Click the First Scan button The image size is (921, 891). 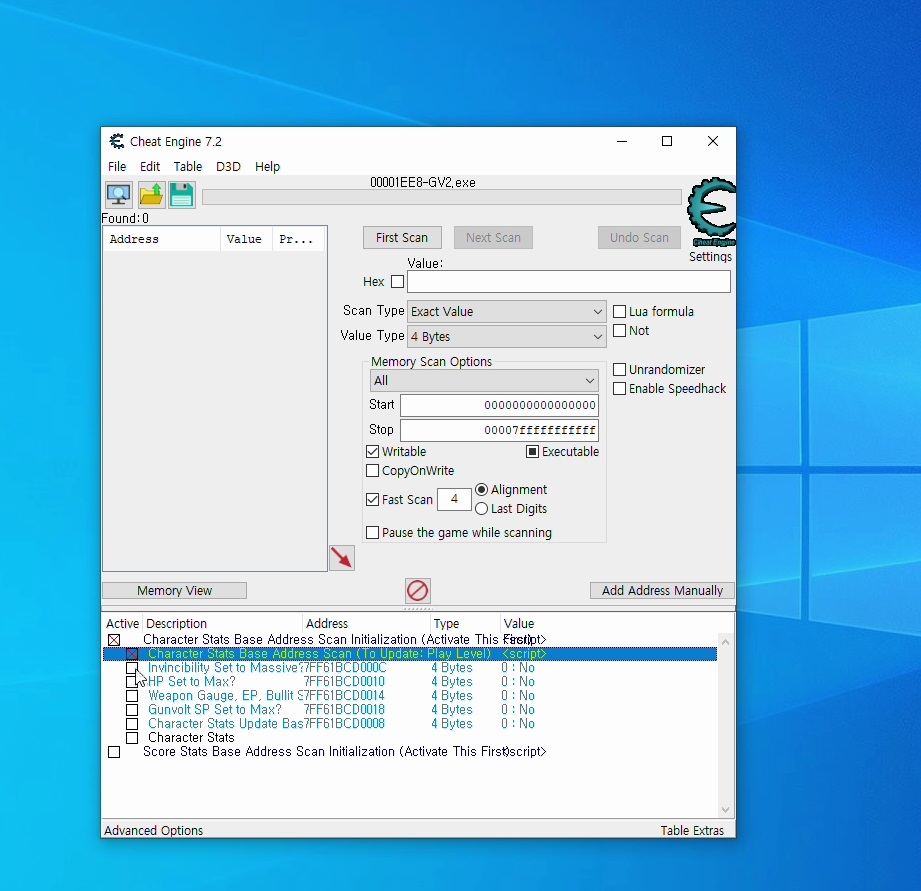point(402,238)
